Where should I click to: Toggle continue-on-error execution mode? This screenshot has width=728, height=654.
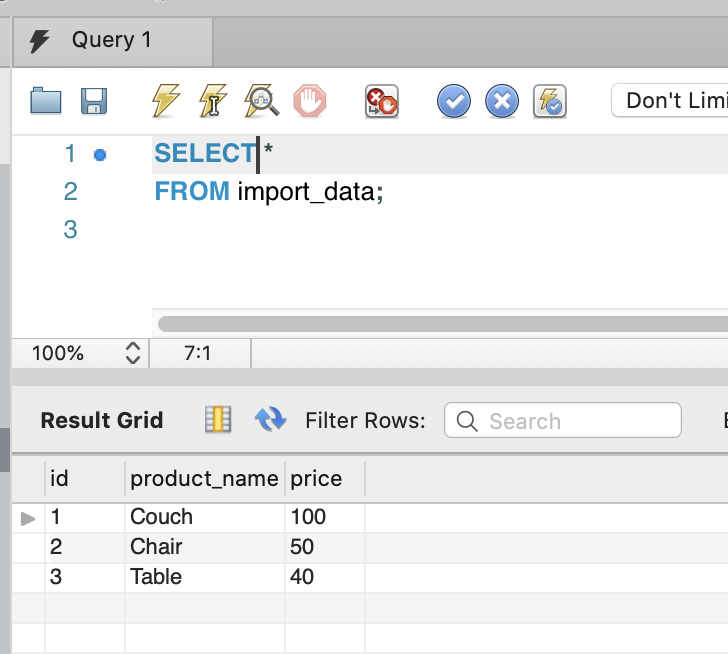click(381, 100)
